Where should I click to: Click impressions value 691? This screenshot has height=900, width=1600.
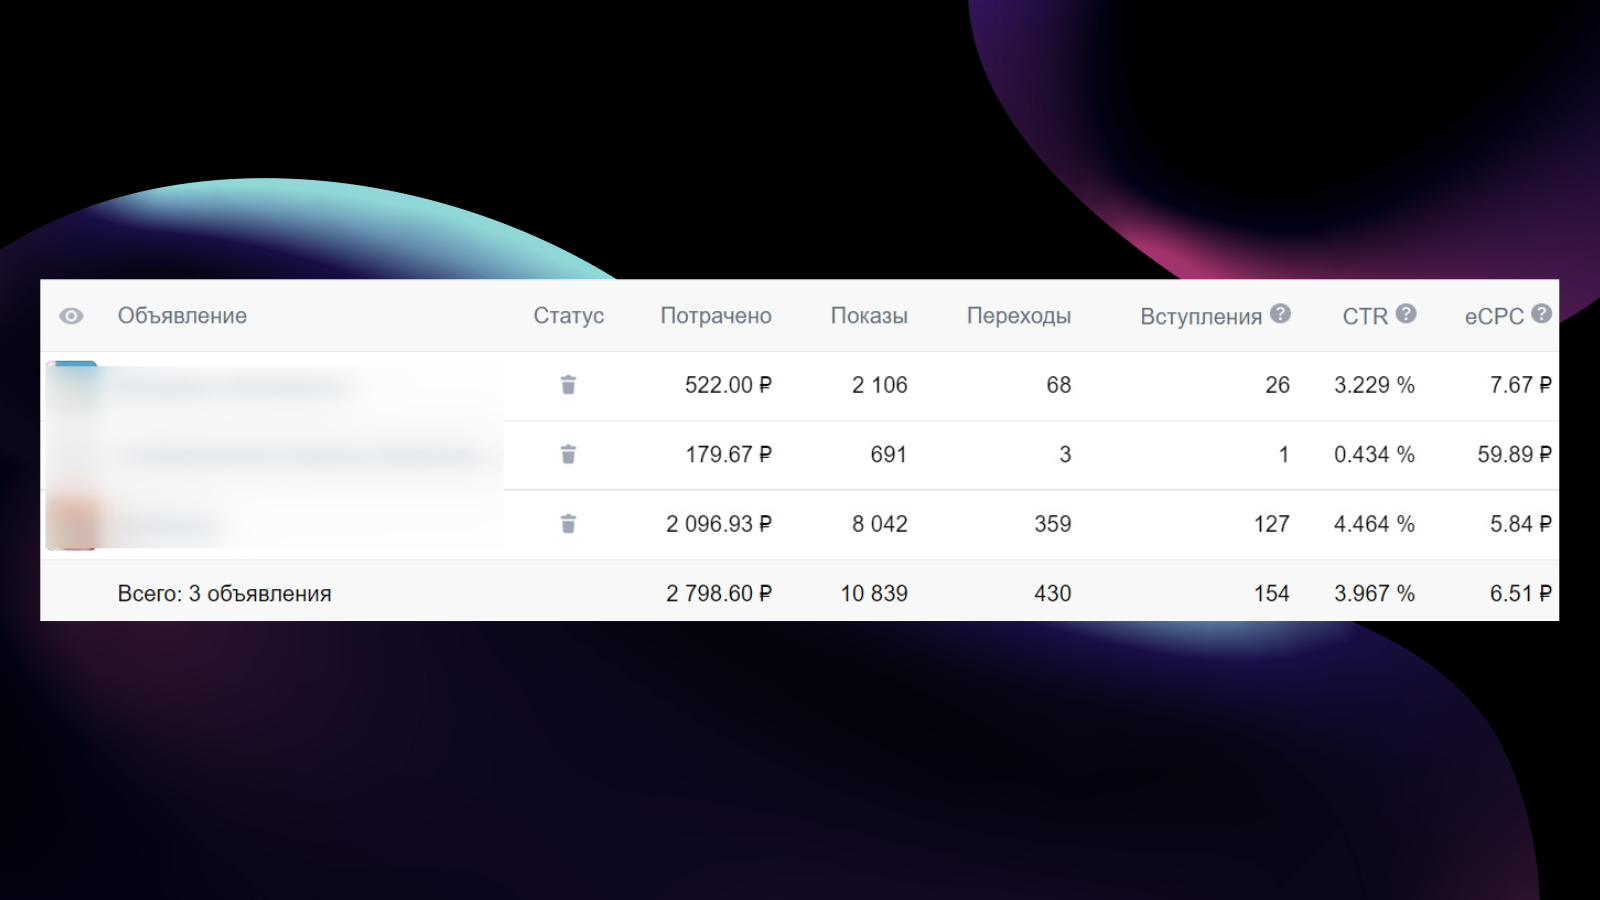click(x=889, y=455)
